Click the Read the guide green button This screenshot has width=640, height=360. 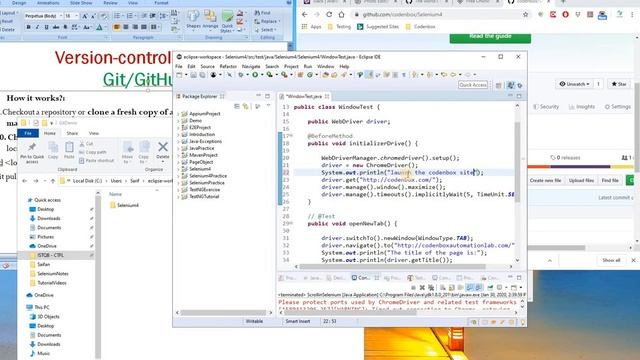click(490, 37)
